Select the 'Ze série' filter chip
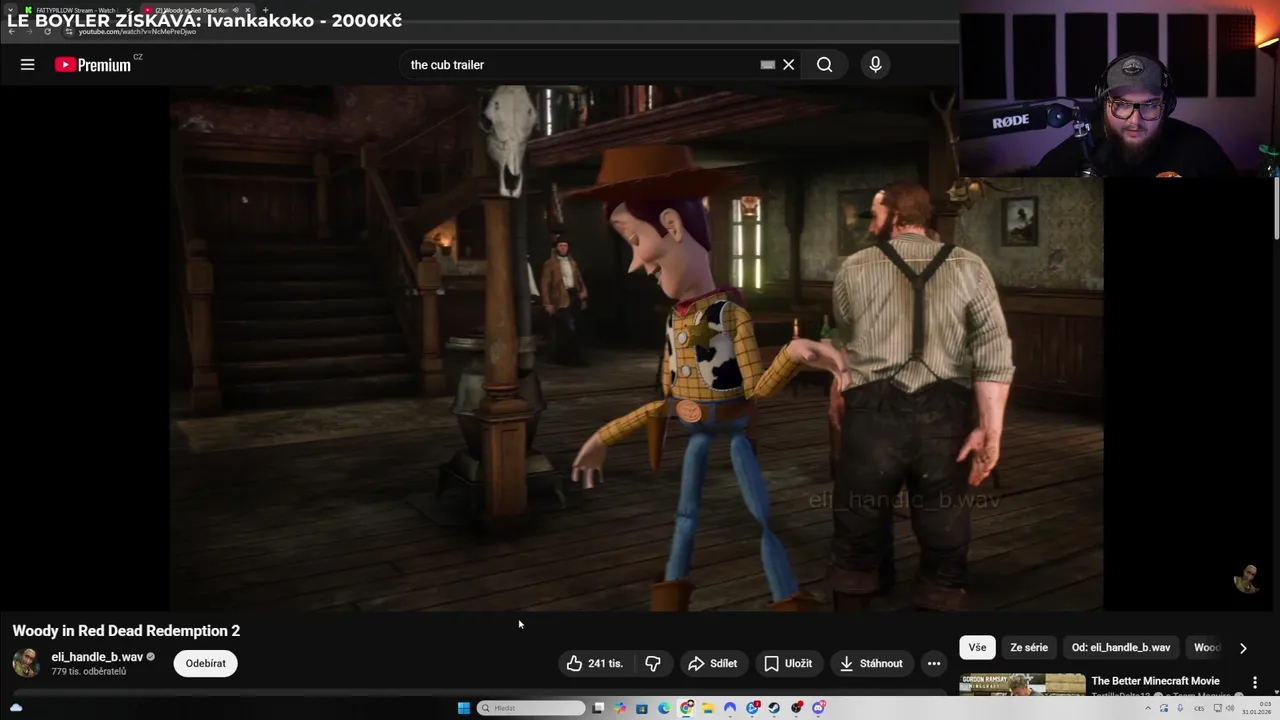Viewport: 1280px width, 720px height. pos(1029,647)
